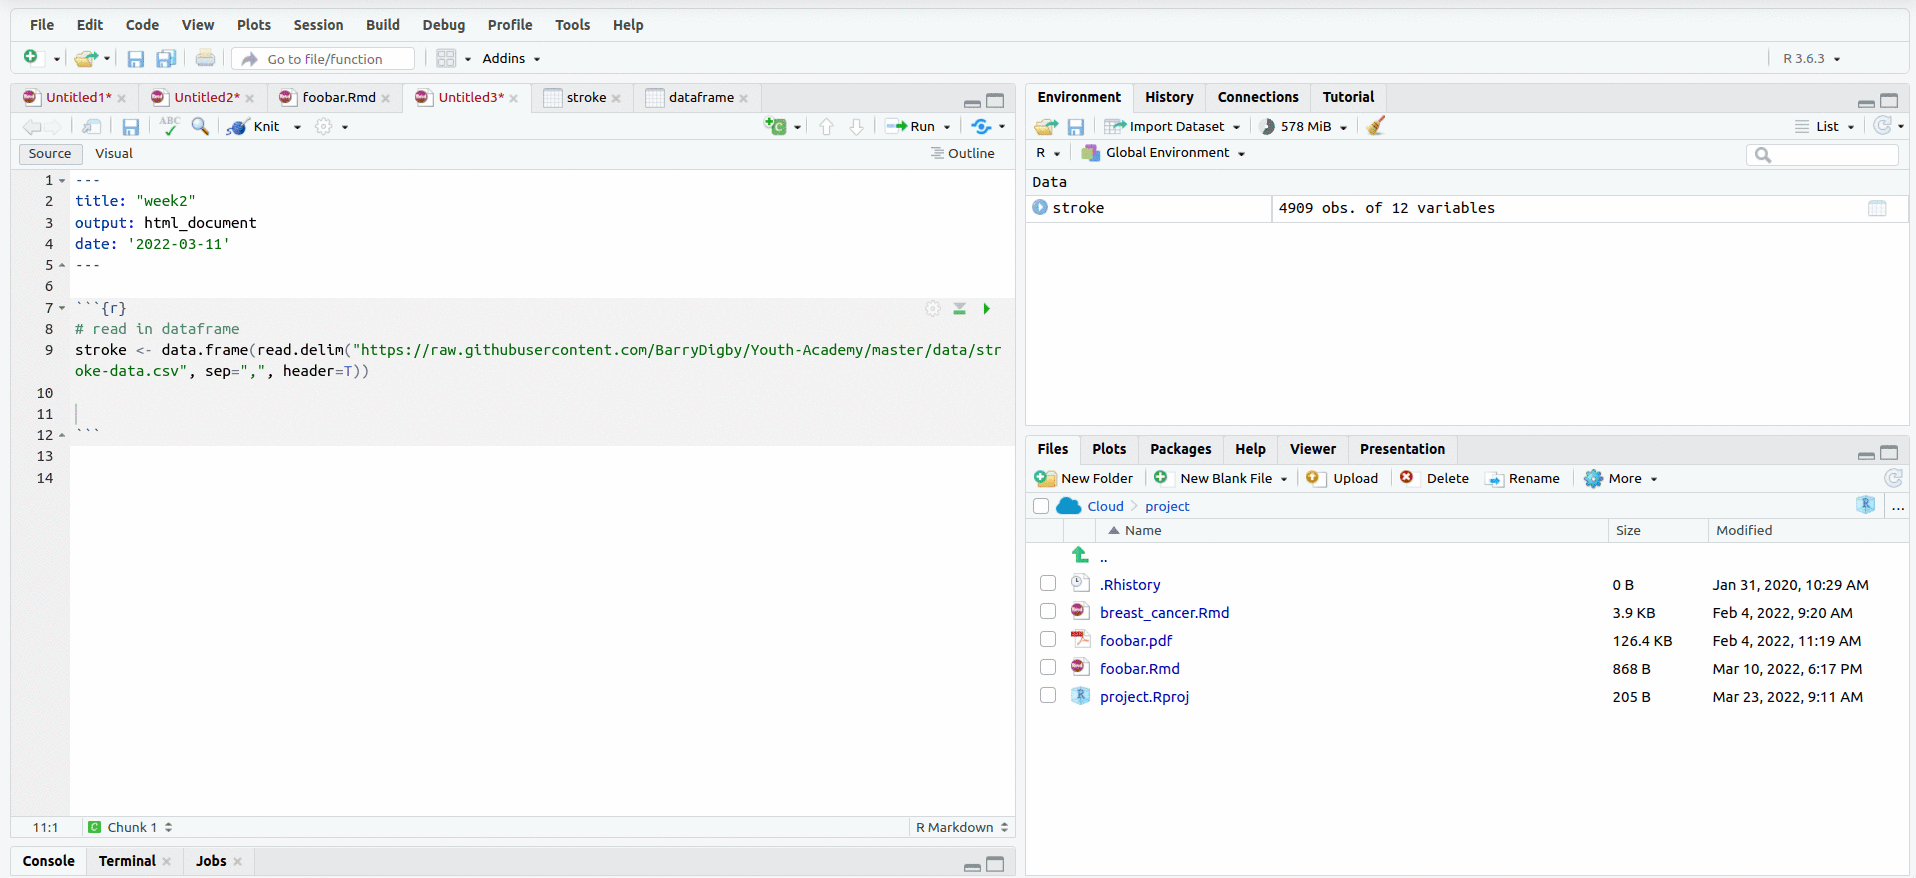Image resolution: width=1916 pixels, height=878 pixels.
Task: Go up to parent directory arrow
Action: pyautogui.click(x=1080, y=554)
